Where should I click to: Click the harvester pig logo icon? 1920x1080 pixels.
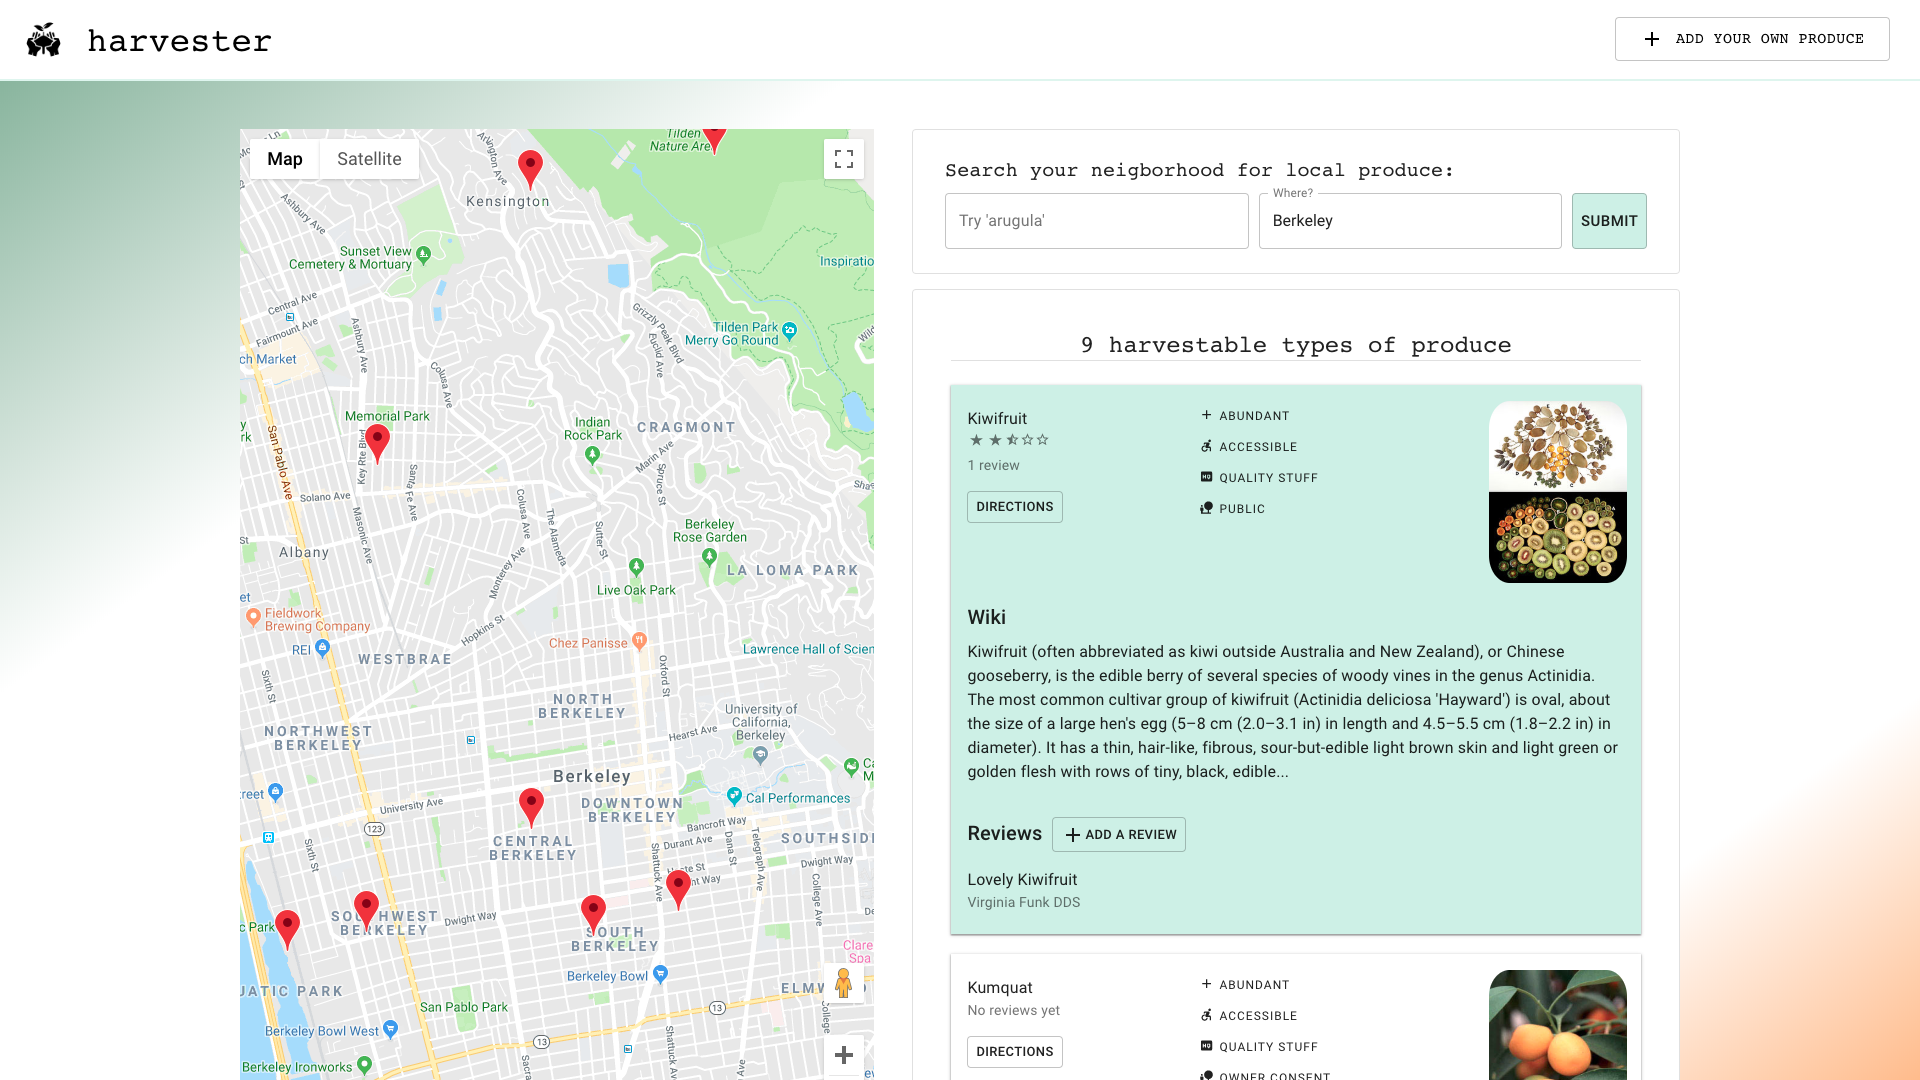point(44,40)
